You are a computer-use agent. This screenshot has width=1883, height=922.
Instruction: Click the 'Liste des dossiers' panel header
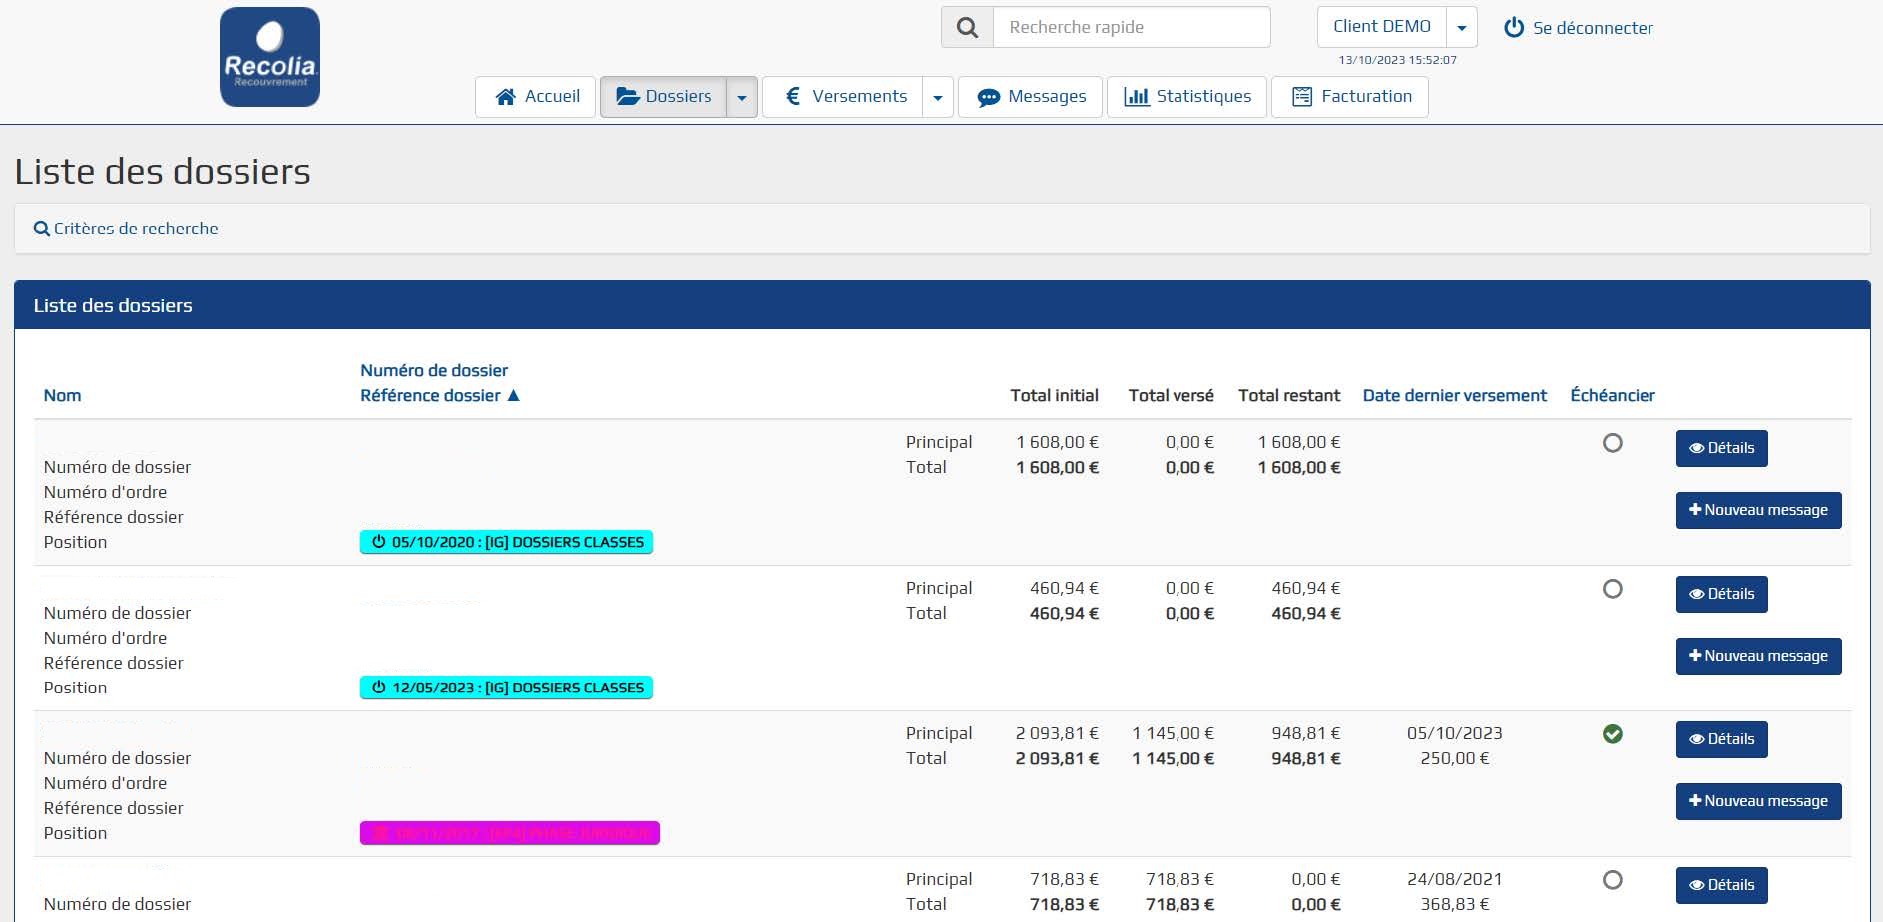click(x=942, y=305)
